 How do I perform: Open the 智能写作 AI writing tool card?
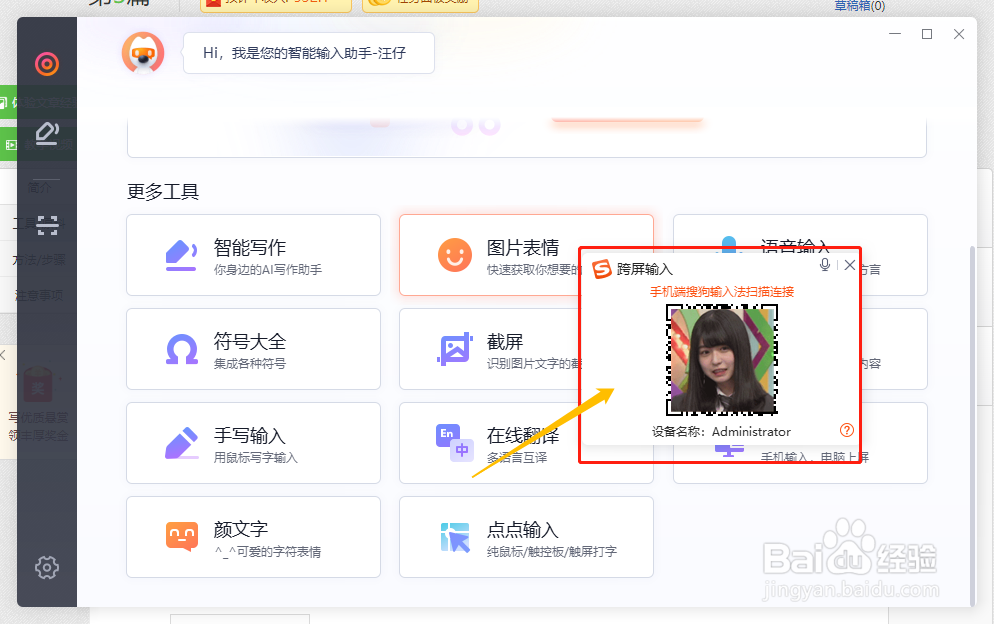(x=253, y=255)
